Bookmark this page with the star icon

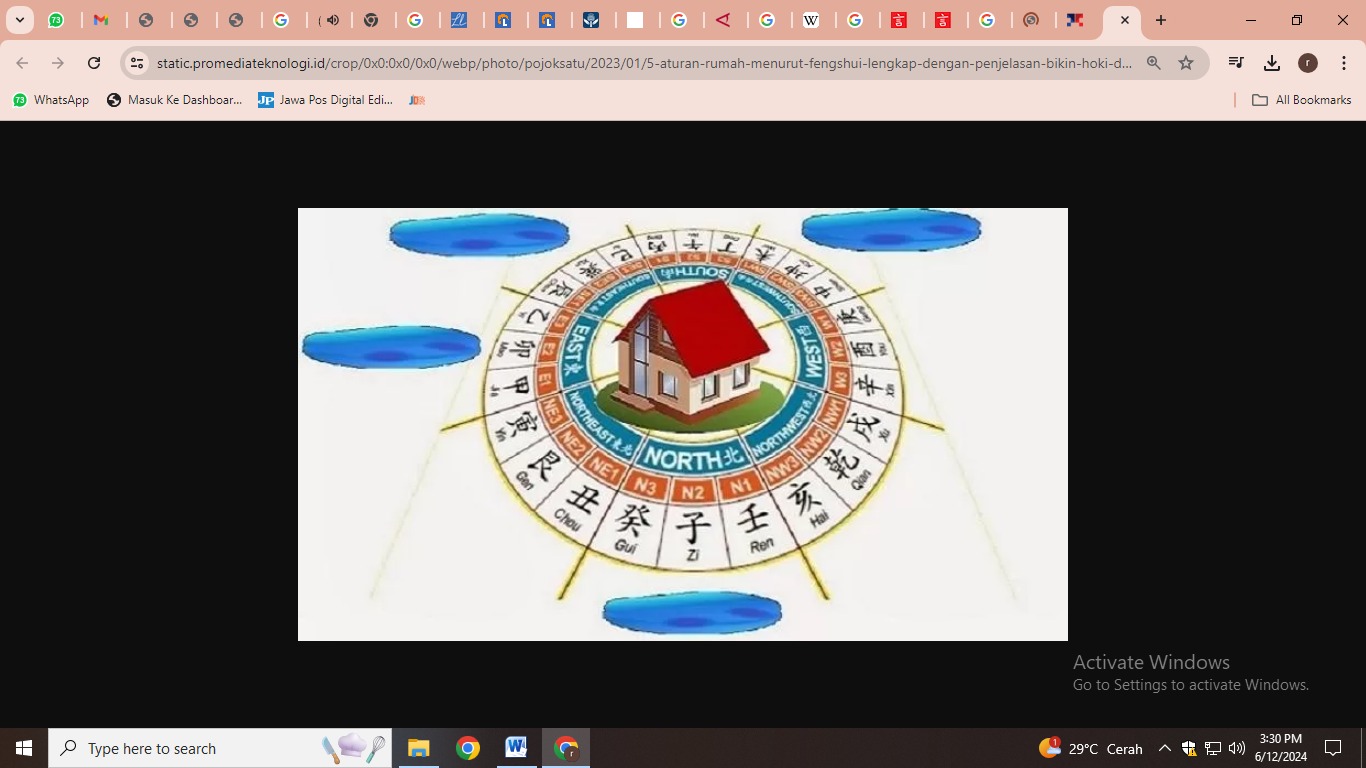click(1186, 63)
